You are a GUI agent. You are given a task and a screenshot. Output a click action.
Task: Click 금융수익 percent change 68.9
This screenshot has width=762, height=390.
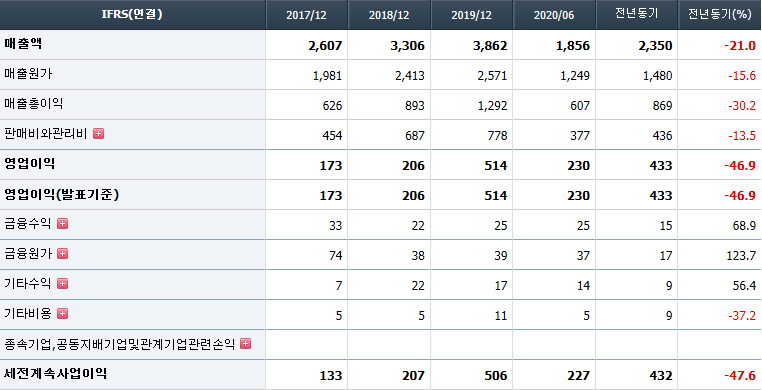[x=745, y=226]
